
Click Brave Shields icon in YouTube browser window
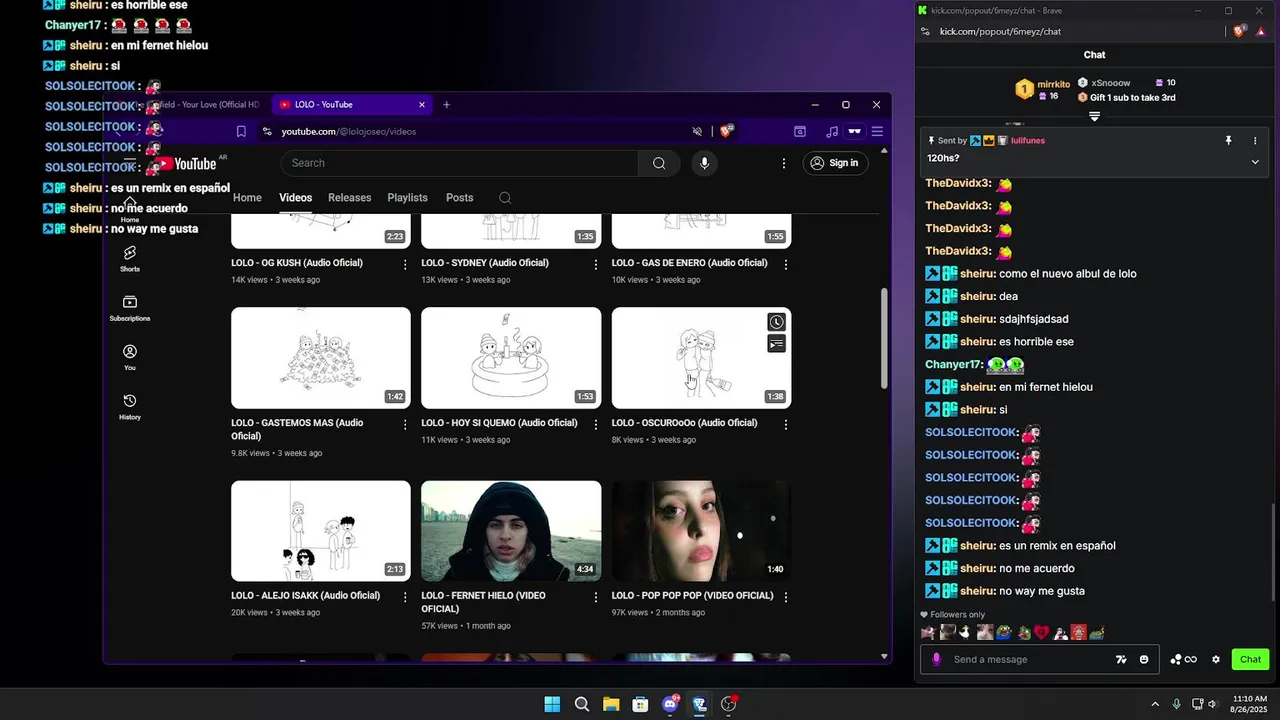728,131
